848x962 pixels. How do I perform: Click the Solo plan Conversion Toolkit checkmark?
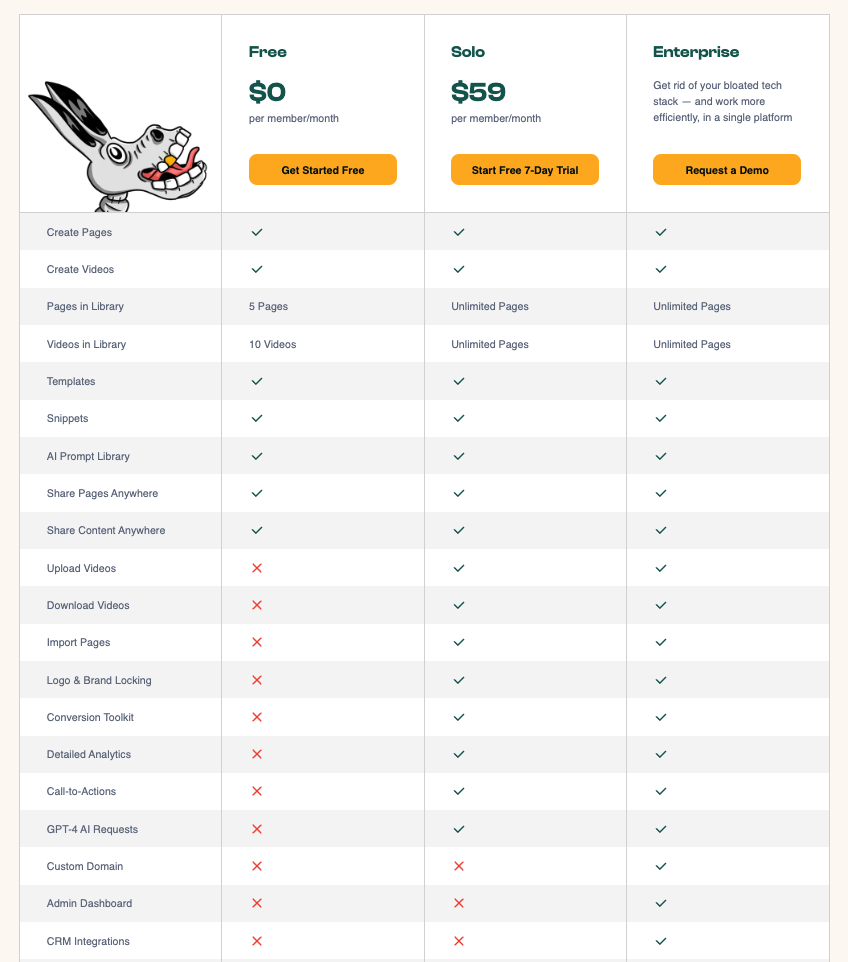point(459,717)
